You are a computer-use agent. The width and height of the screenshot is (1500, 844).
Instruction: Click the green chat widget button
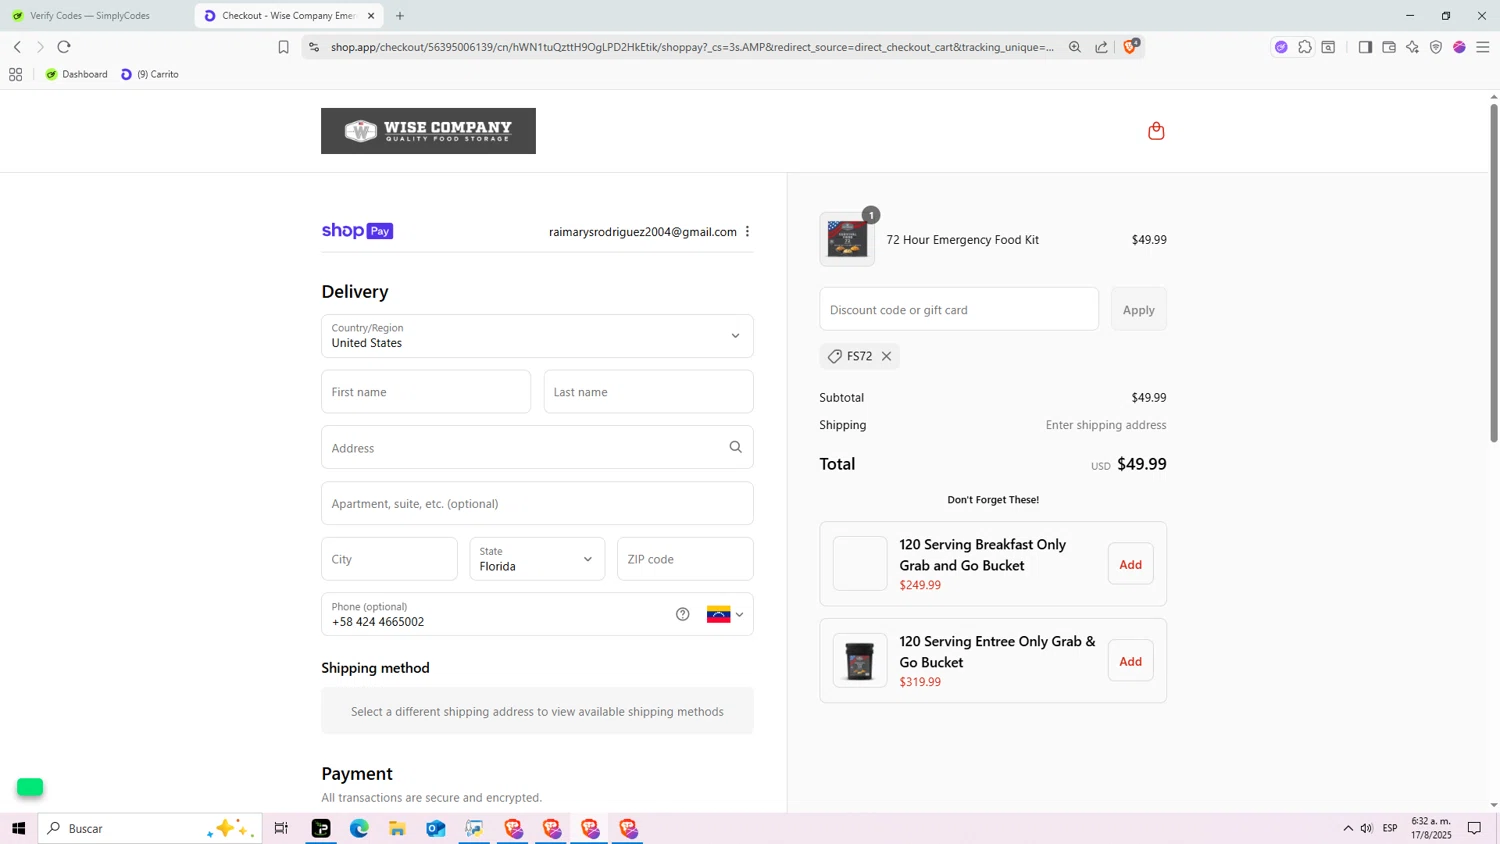tap(30, 787)
